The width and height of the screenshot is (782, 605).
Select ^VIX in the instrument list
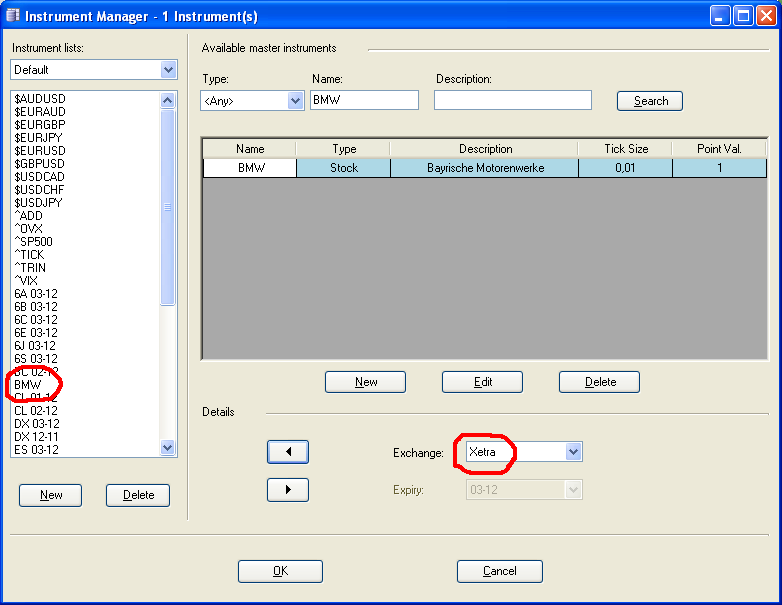26,280
